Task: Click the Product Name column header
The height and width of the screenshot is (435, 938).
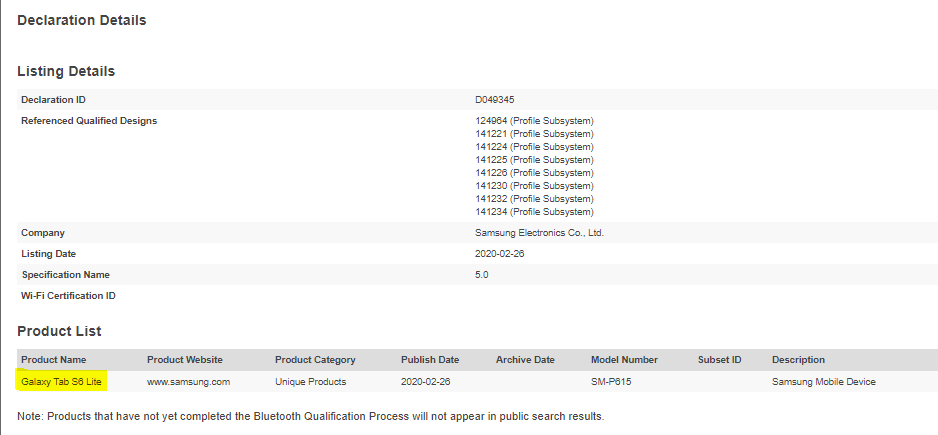Action: pyautogui.click(x=54, y=360)
